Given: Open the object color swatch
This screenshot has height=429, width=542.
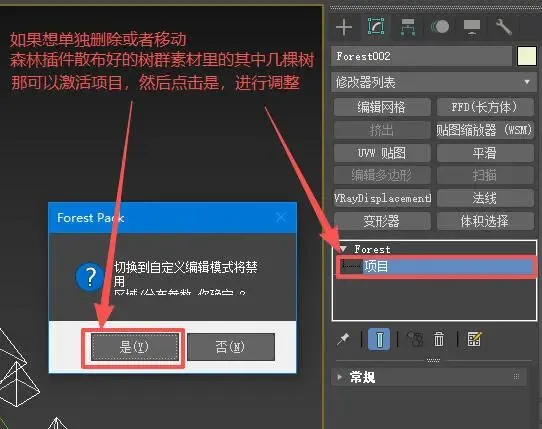Looking at the screenshot, I should pyautogui.click(x=526, y=56).
